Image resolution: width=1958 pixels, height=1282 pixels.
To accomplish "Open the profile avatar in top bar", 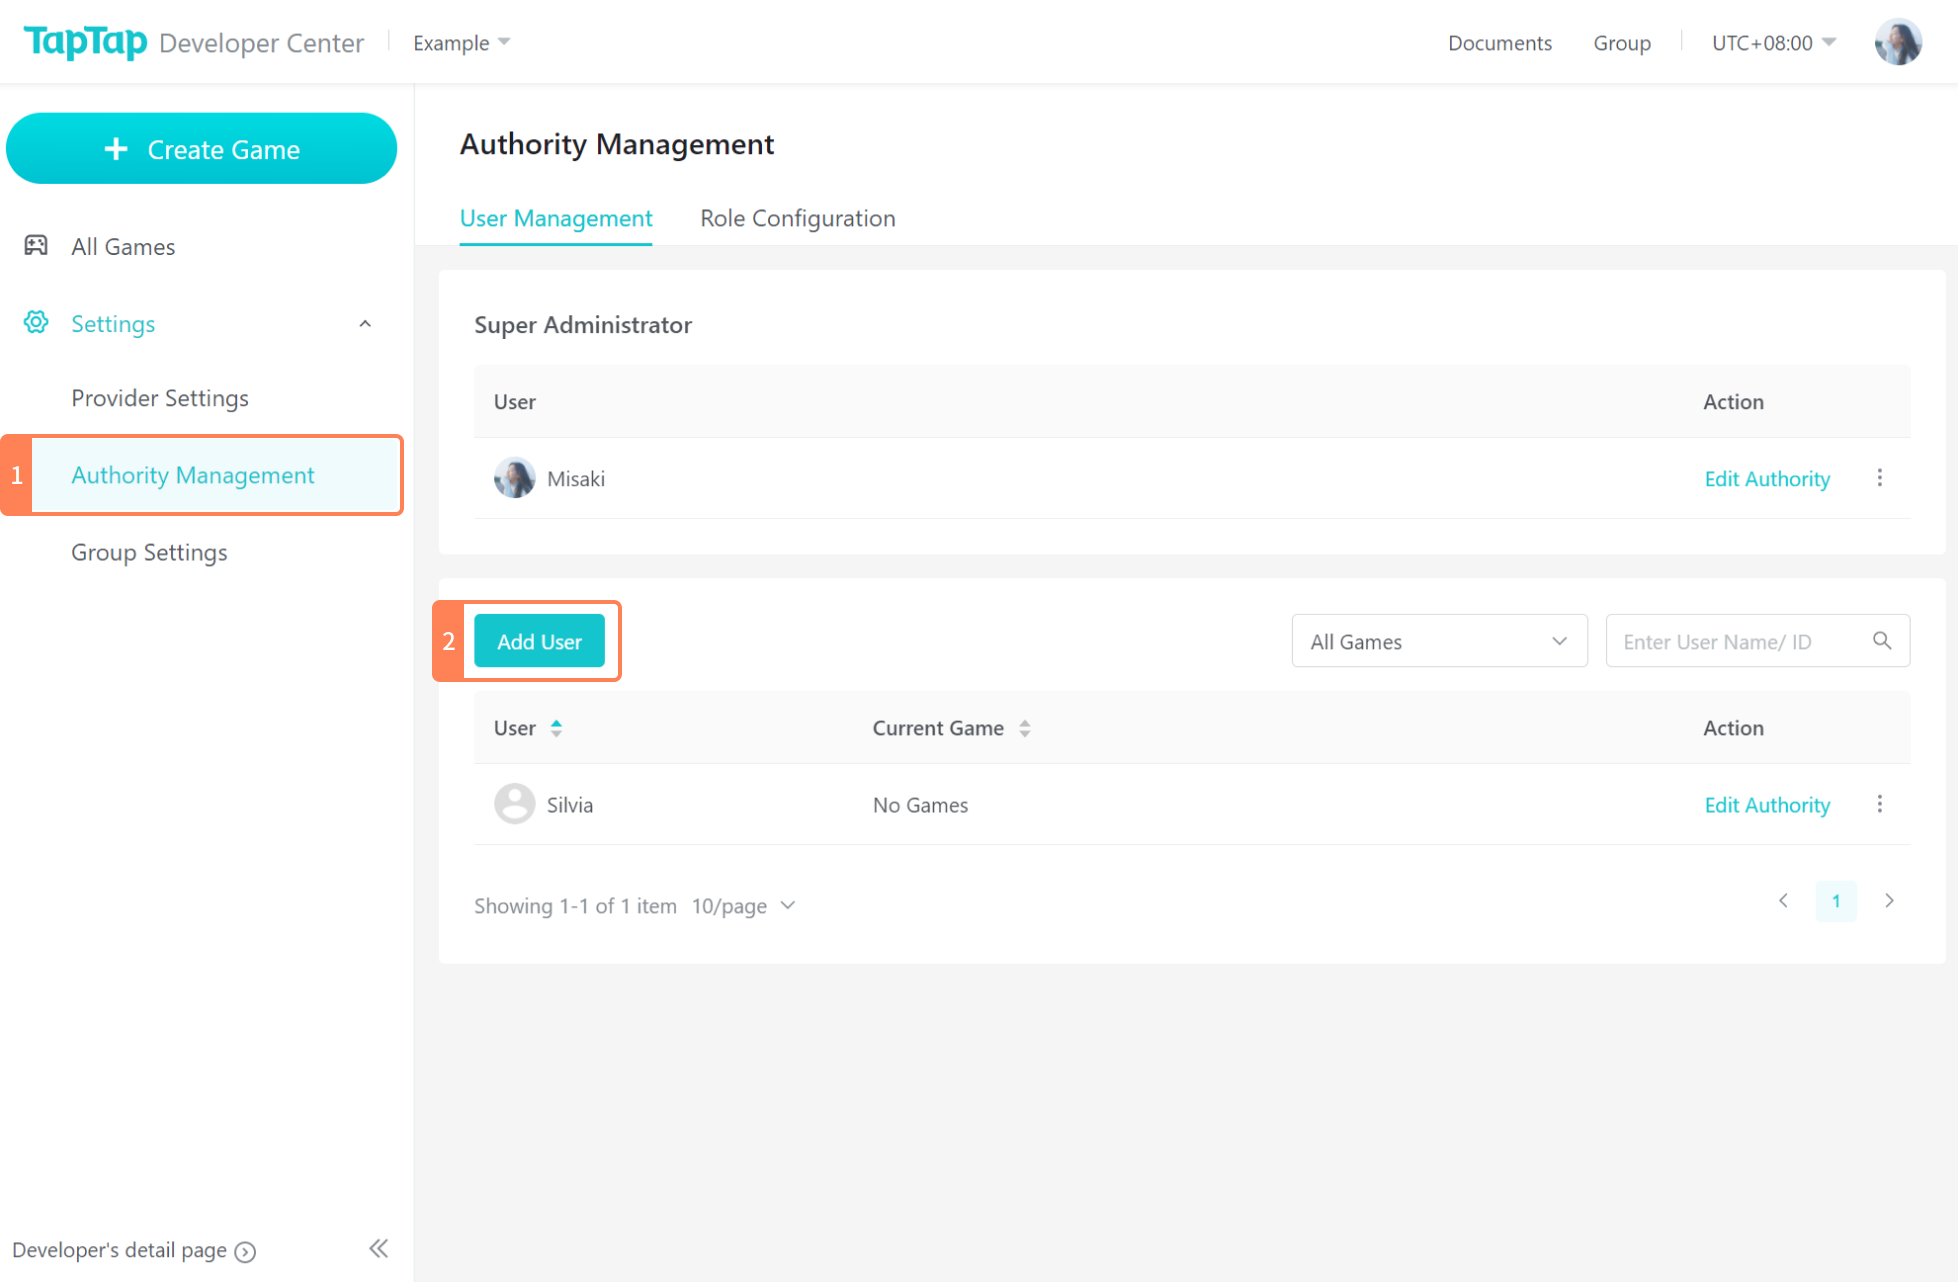I will pyautogui.click(x=1897, y=42).
